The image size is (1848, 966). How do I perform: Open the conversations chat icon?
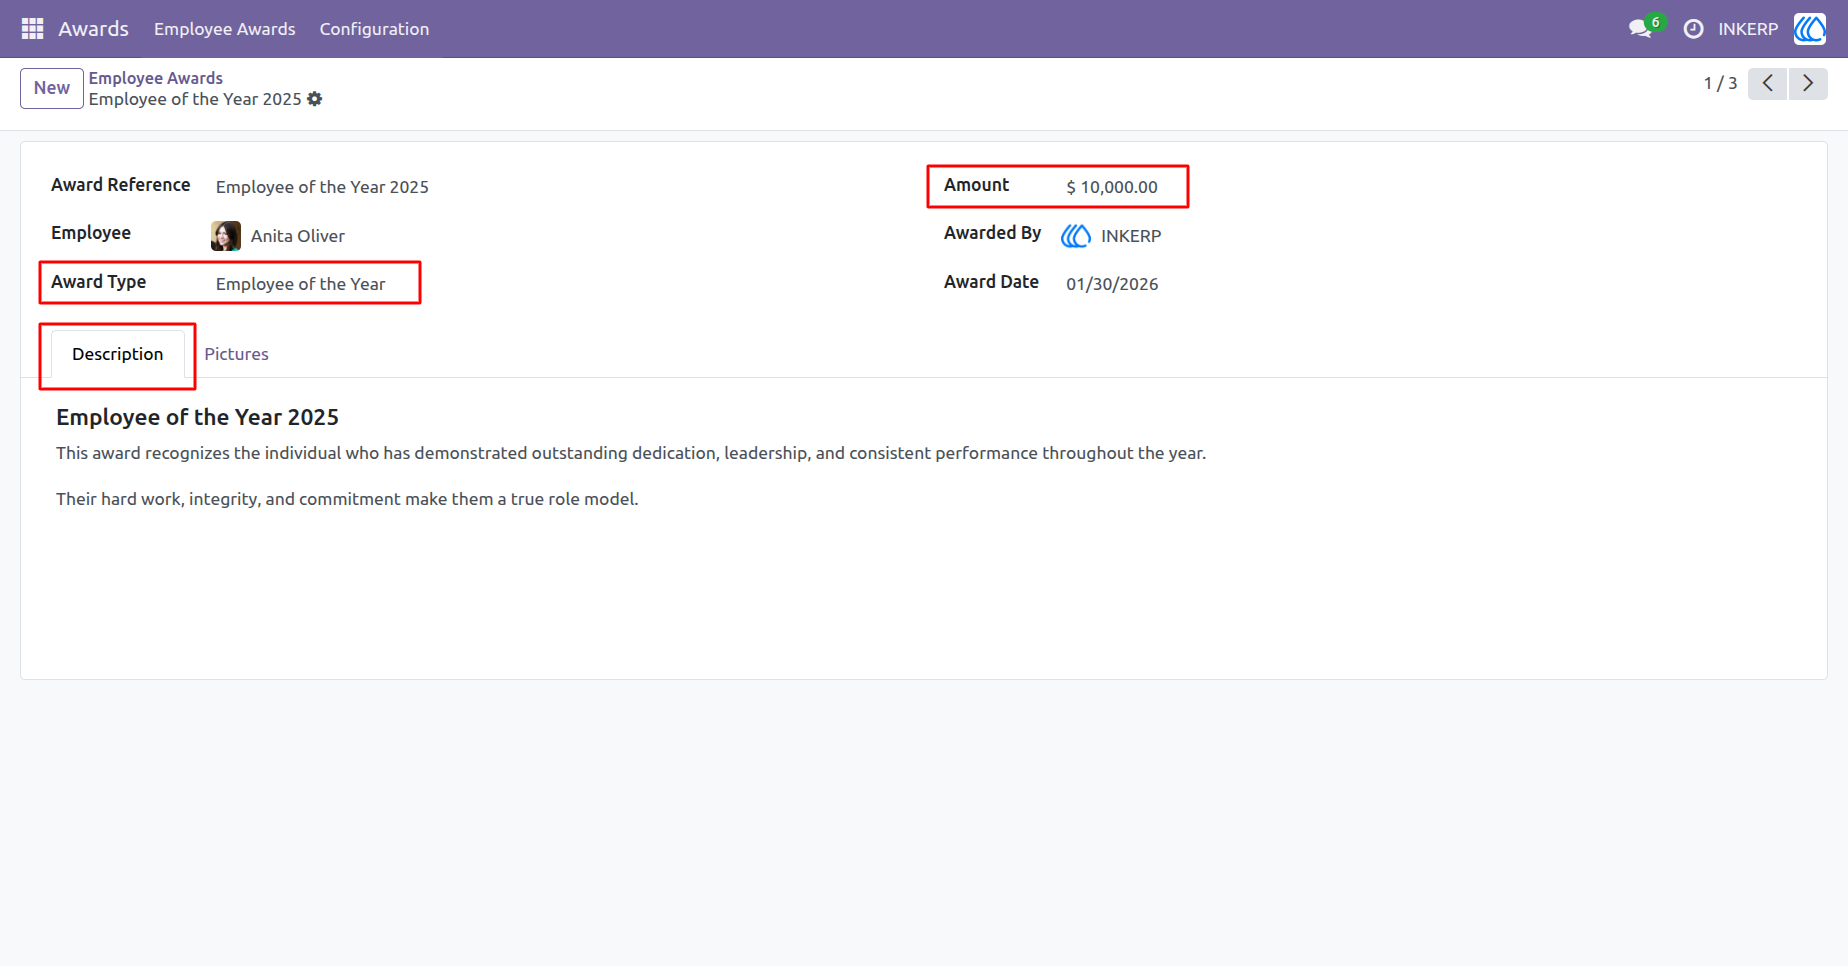point(1640,29)
